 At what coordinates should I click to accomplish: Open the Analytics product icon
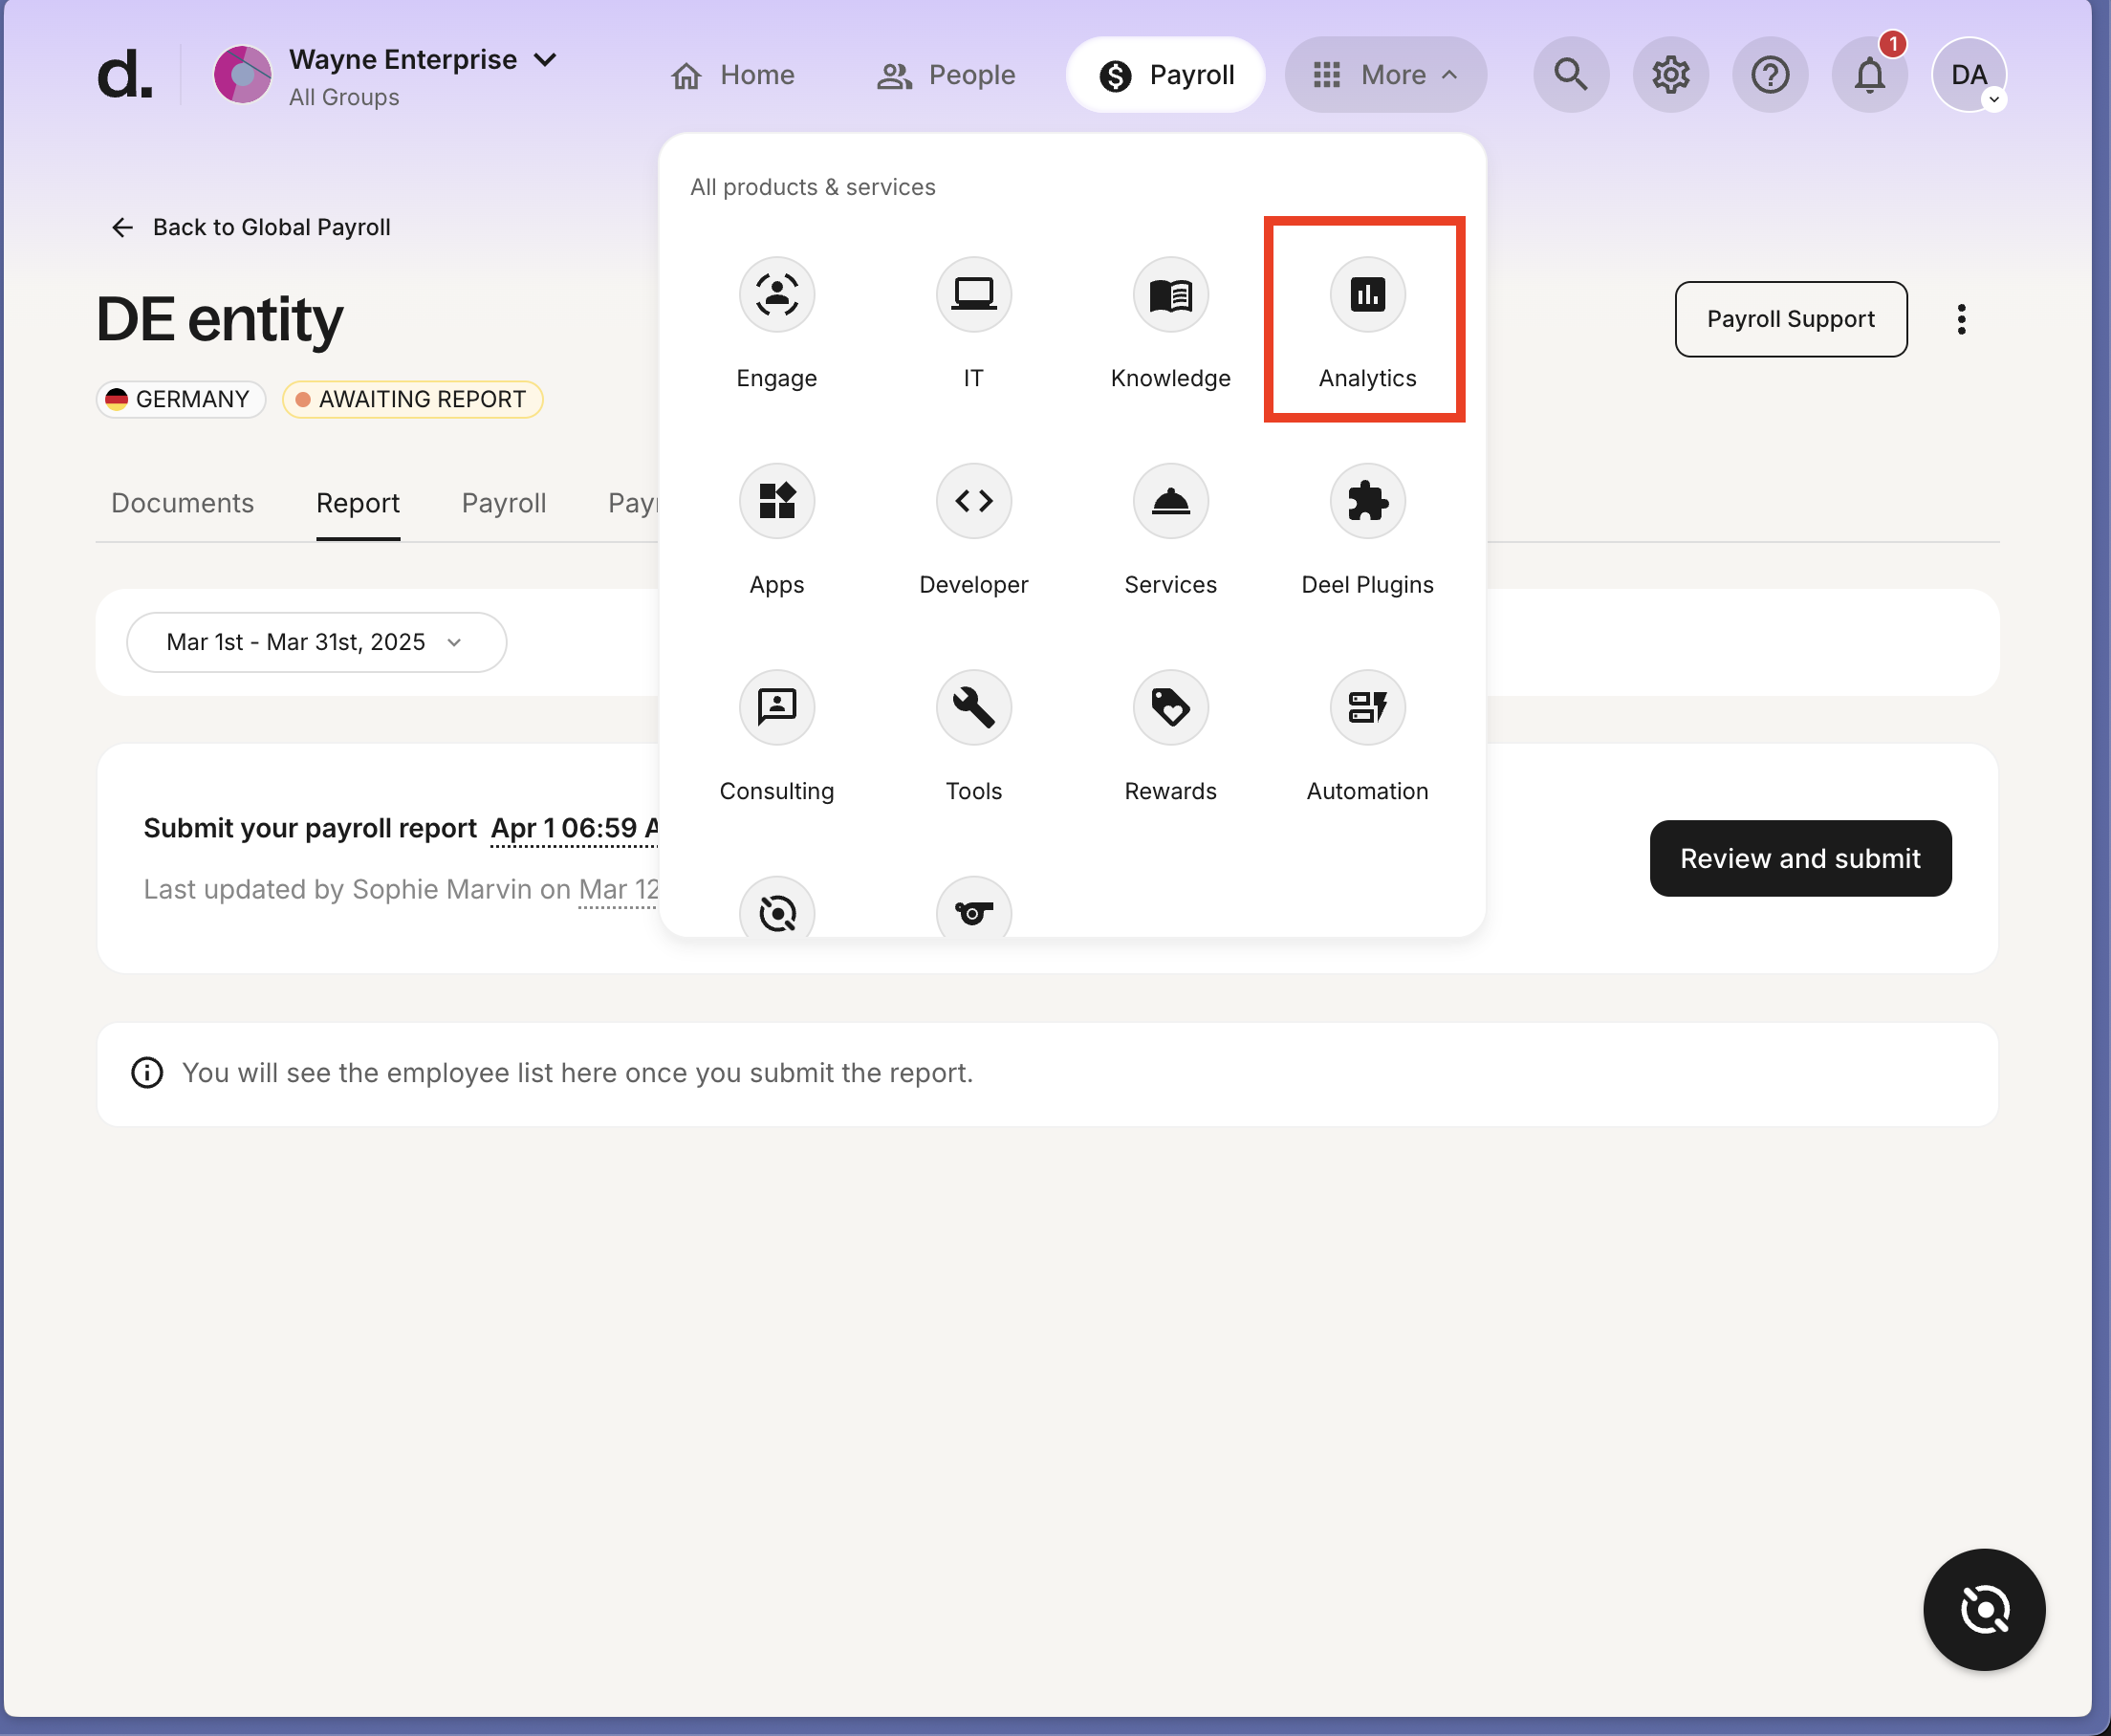point(1367,295)
